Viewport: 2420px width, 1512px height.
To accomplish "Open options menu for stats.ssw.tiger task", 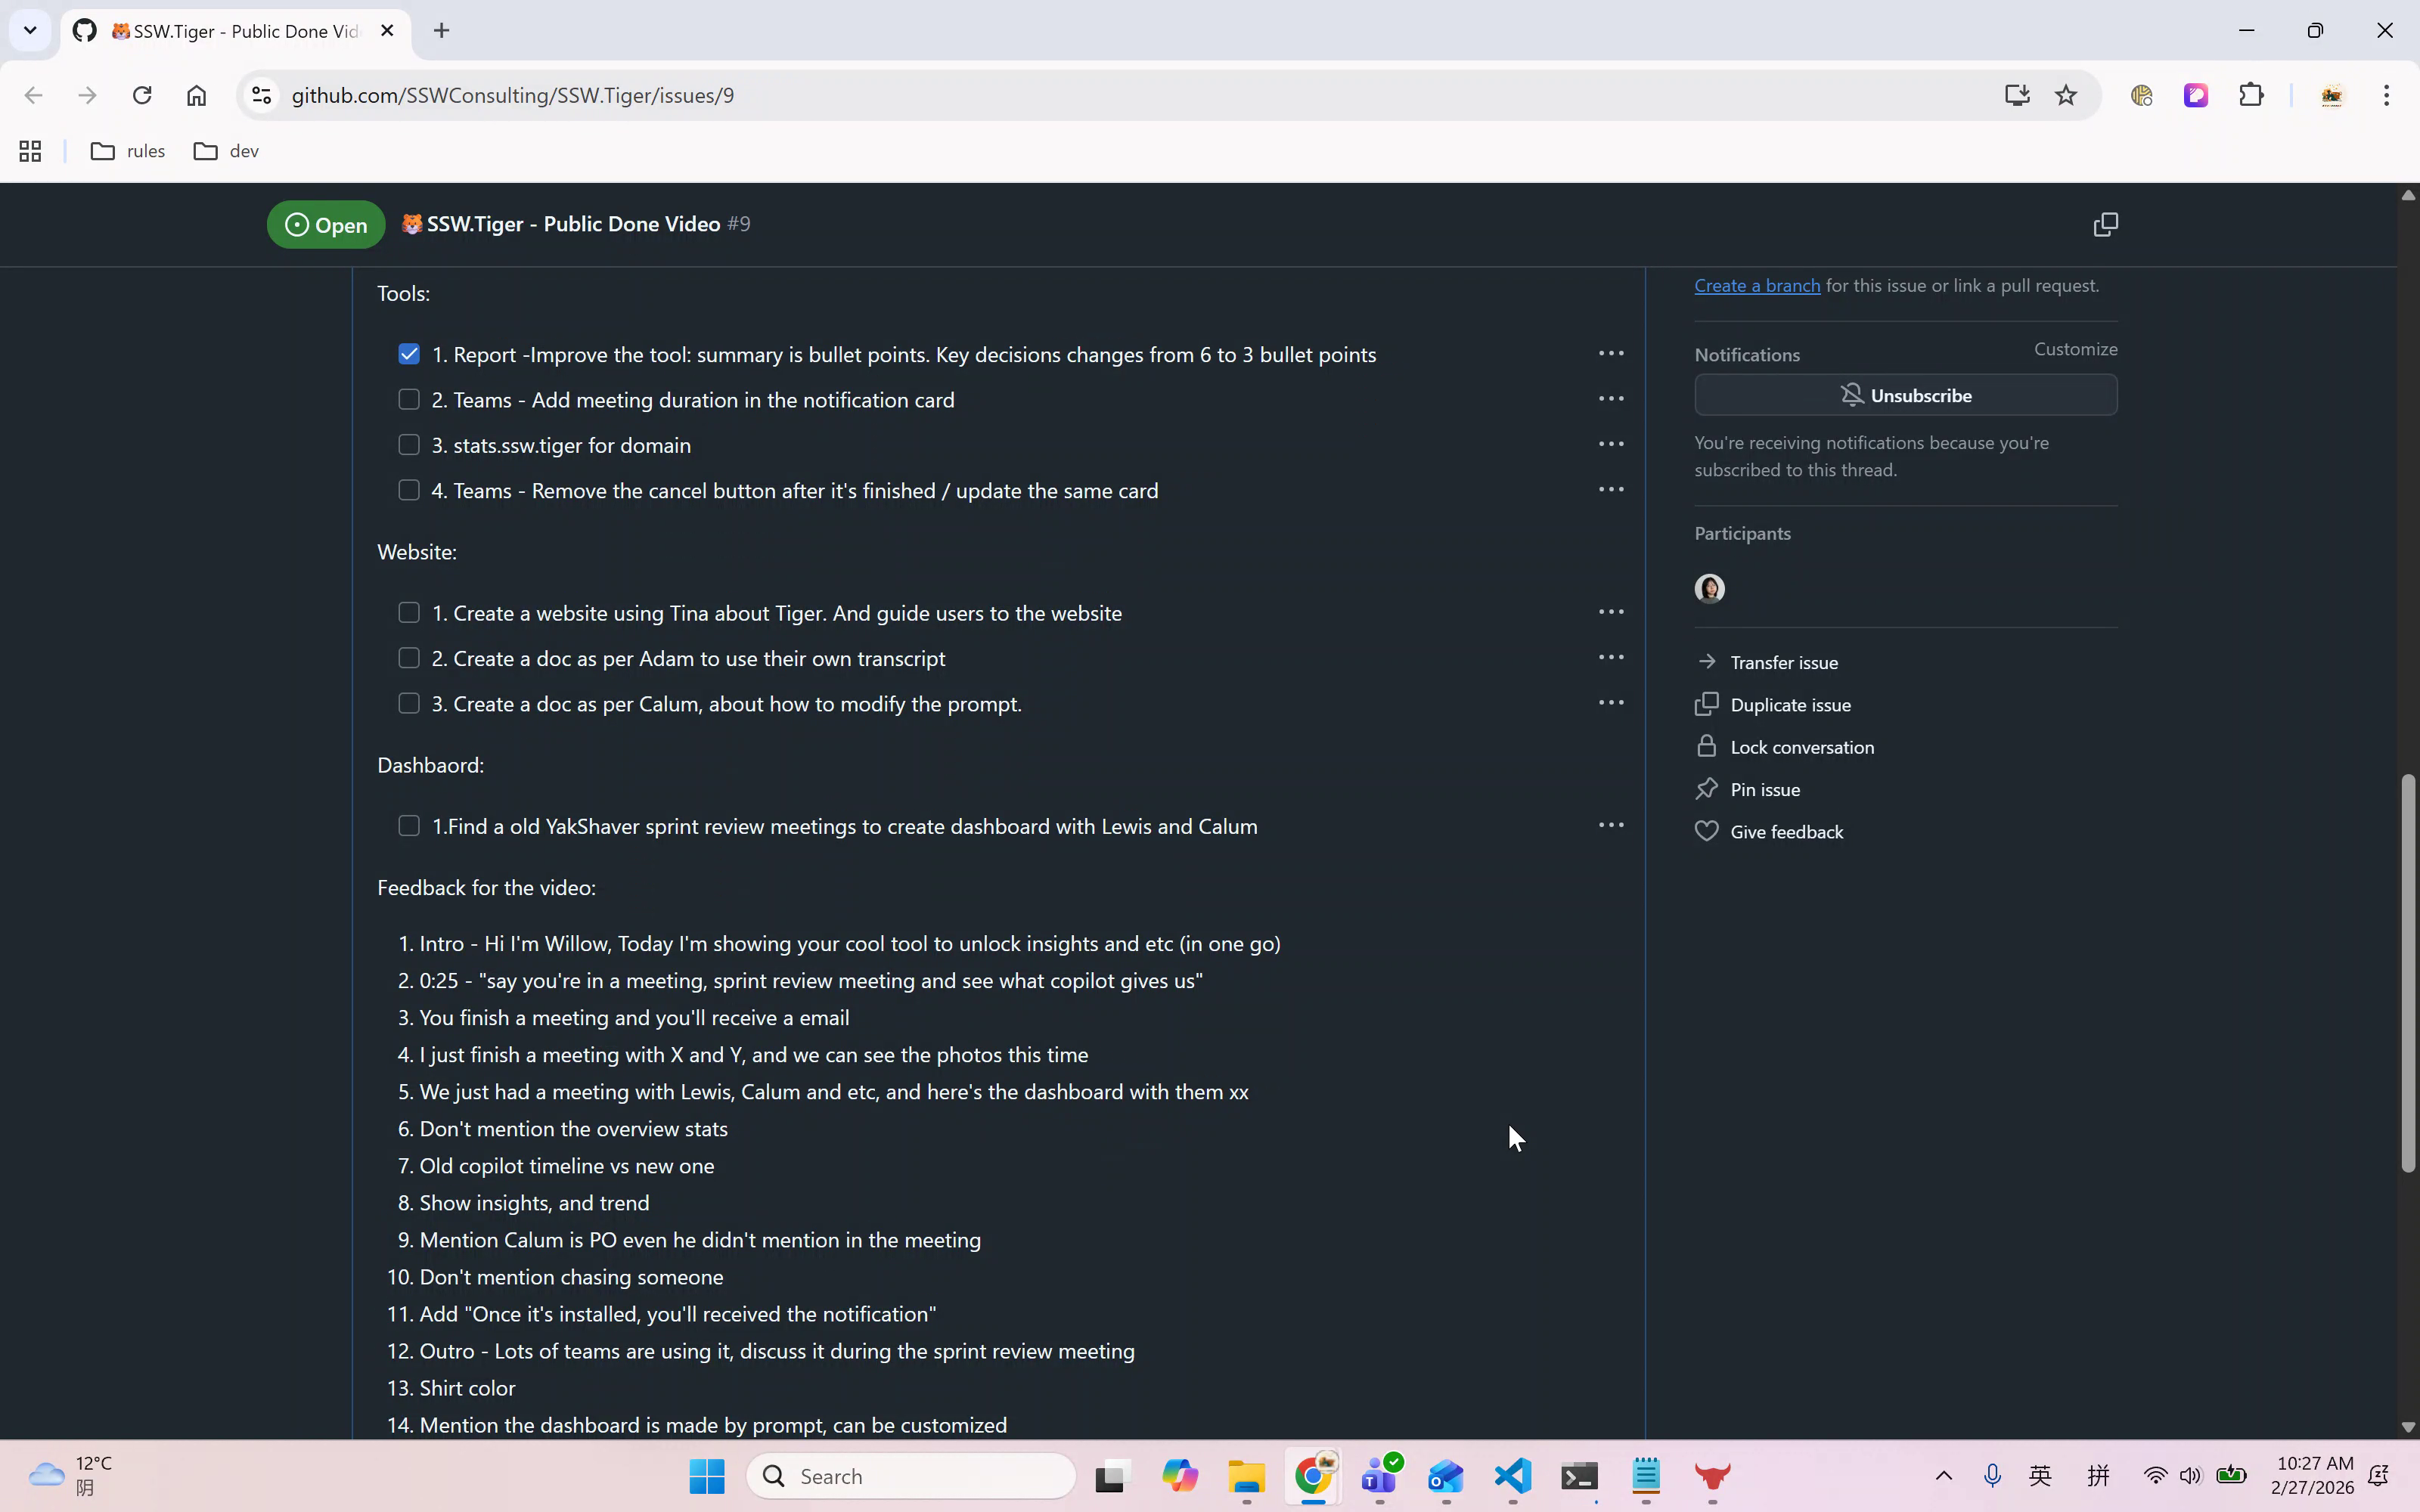I will pyautogui.click(x=1611, y=444).
